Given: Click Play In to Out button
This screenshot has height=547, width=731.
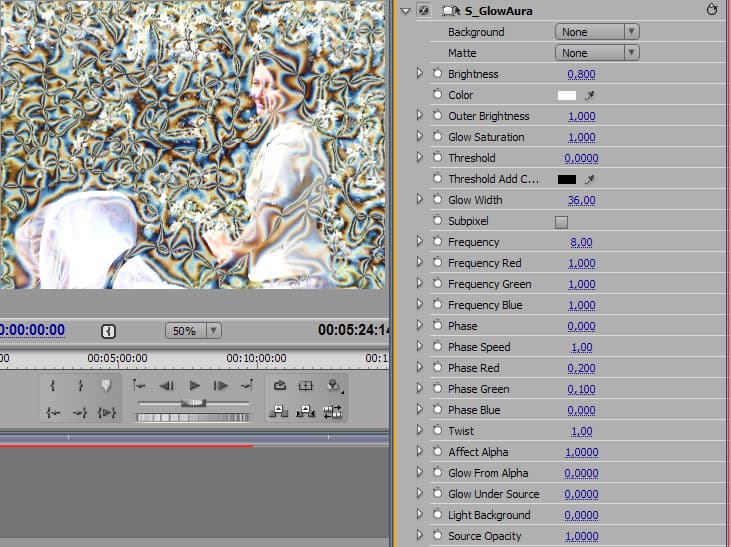Looking at the screenshot, I should 106,412.
